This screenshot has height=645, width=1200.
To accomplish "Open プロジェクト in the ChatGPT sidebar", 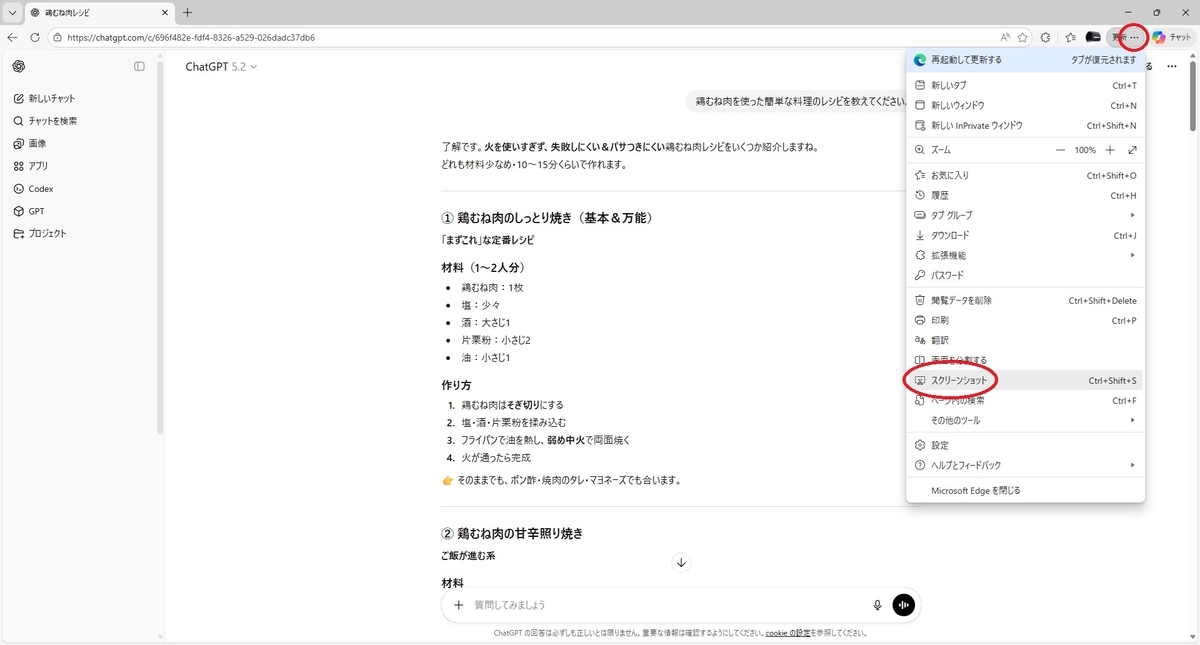I will tap(49, 233).
